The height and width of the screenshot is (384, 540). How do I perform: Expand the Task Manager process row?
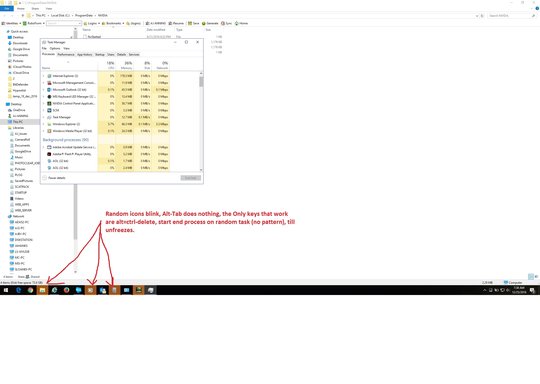point(44,117)
